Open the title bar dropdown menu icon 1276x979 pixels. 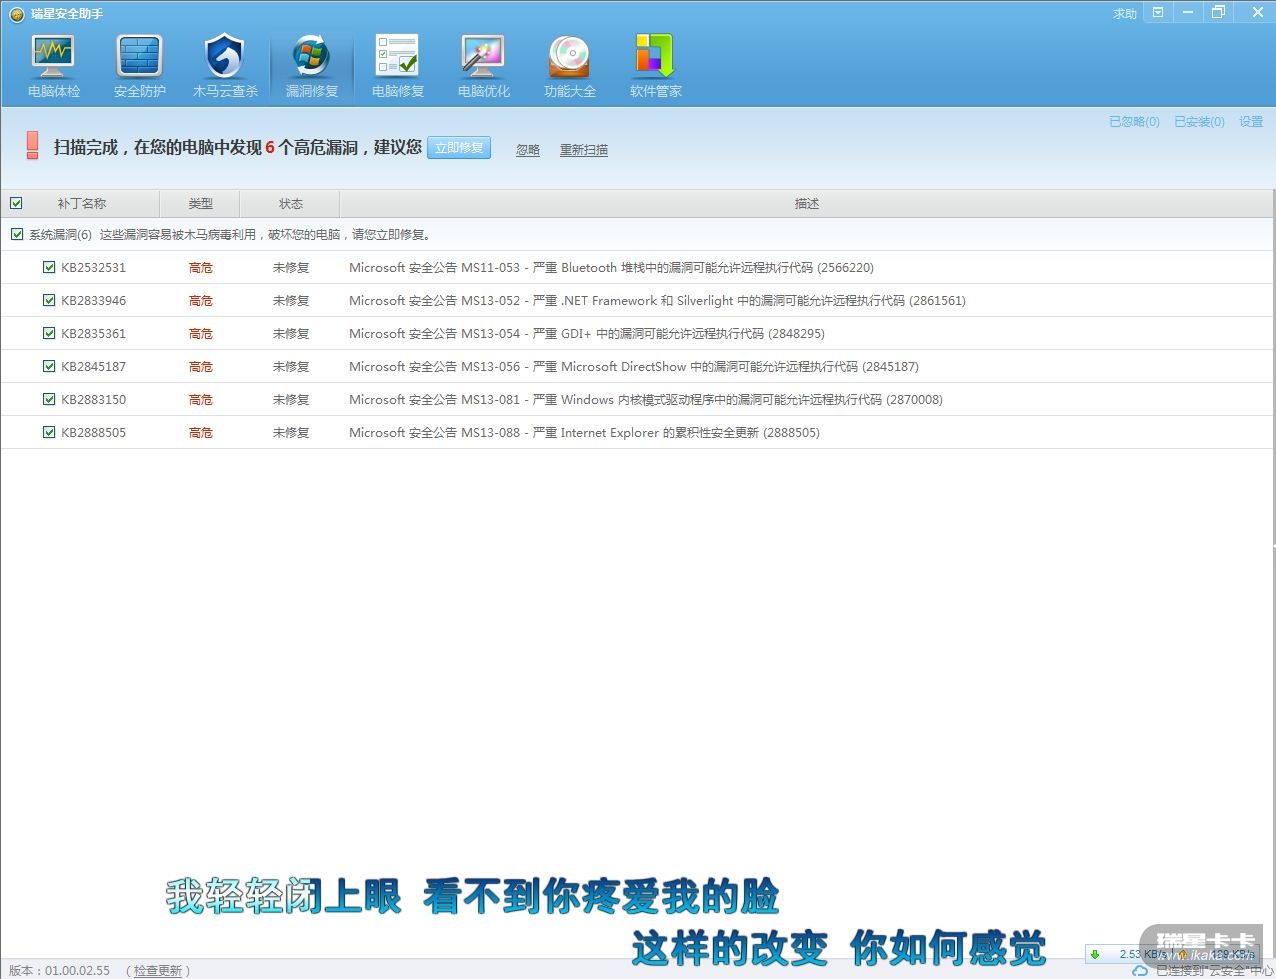pyautogui.click(x=1158, y=13)
